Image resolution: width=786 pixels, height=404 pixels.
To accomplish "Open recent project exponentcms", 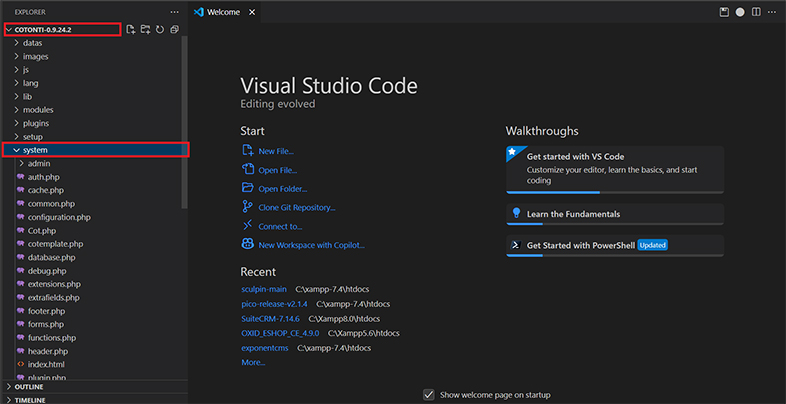I will (x=265, y=348).
